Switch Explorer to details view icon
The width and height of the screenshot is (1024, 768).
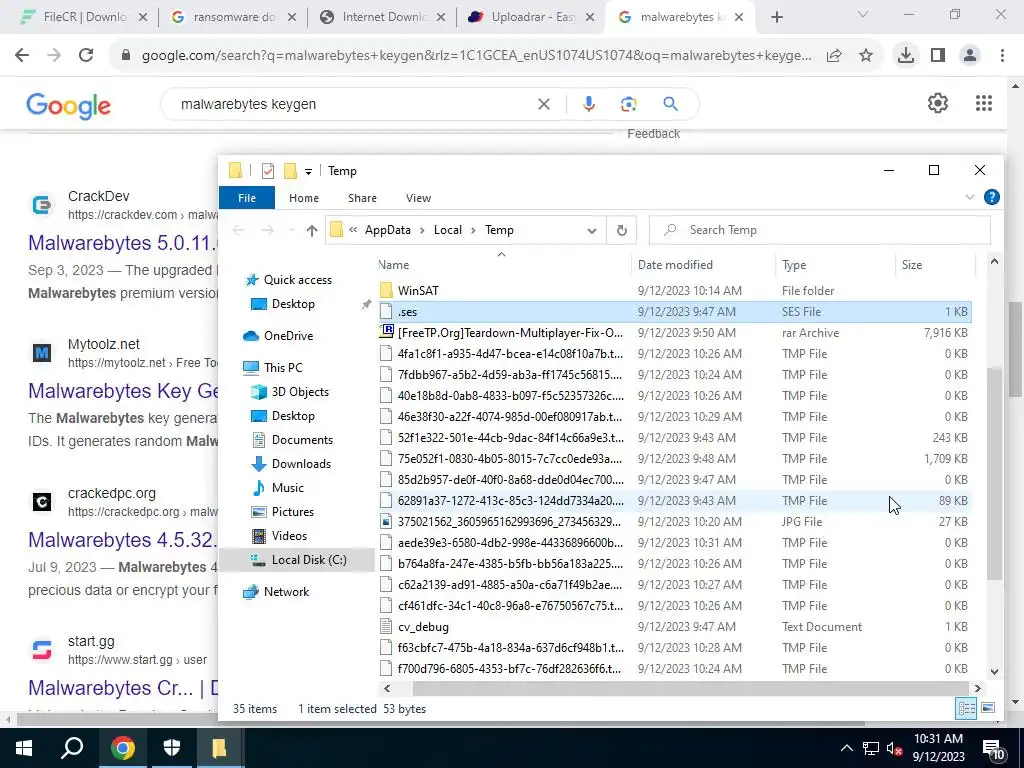pyautogui.click(x=966, y=708)
